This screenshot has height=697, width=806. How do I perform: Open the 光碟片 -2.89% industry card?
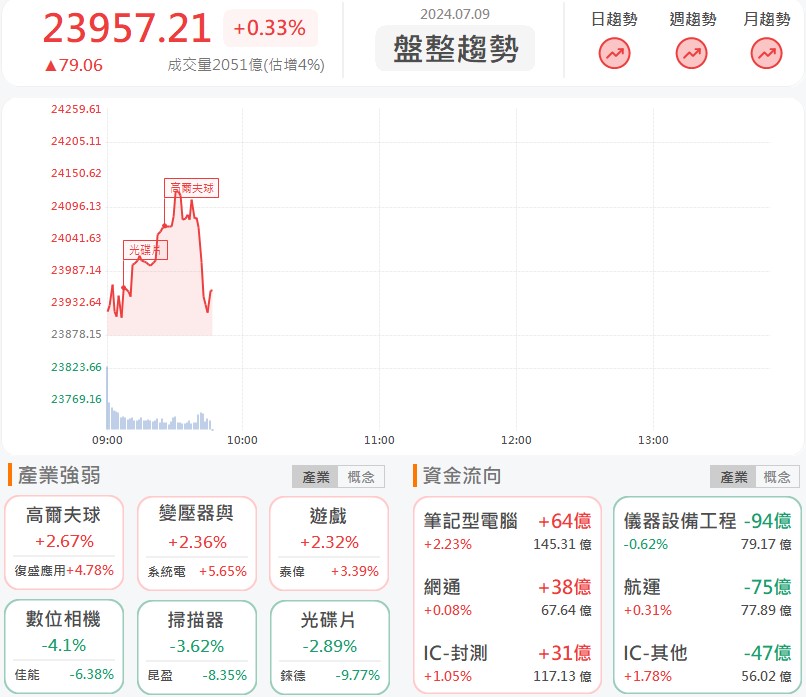pyautogui.click(x=329, y=647)
